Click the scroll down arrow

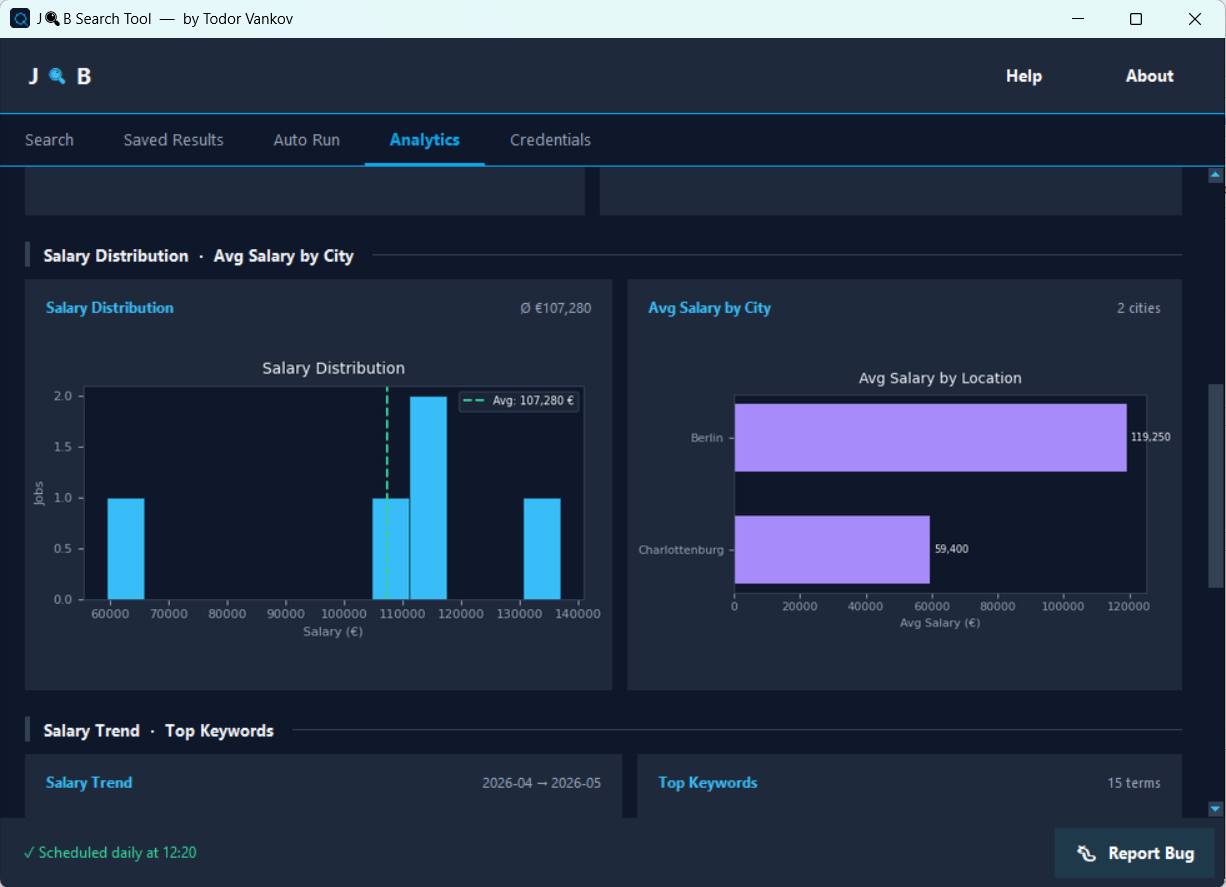pyautogui.click(x=1215, y=808)
